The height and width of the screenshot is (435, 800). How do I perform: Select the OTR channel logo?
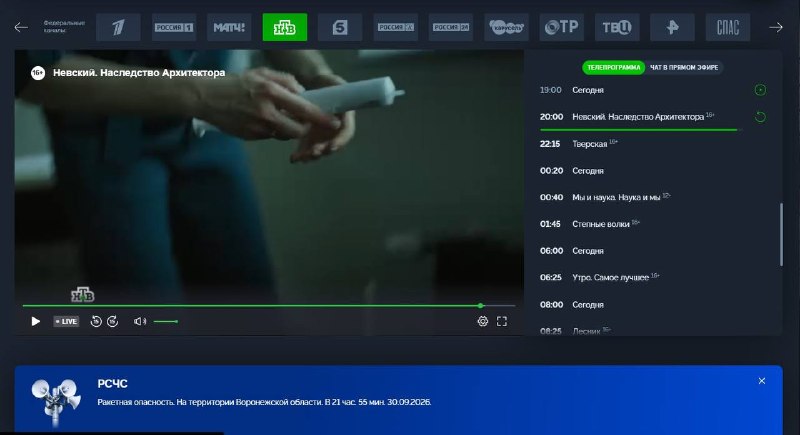point(562,27)
